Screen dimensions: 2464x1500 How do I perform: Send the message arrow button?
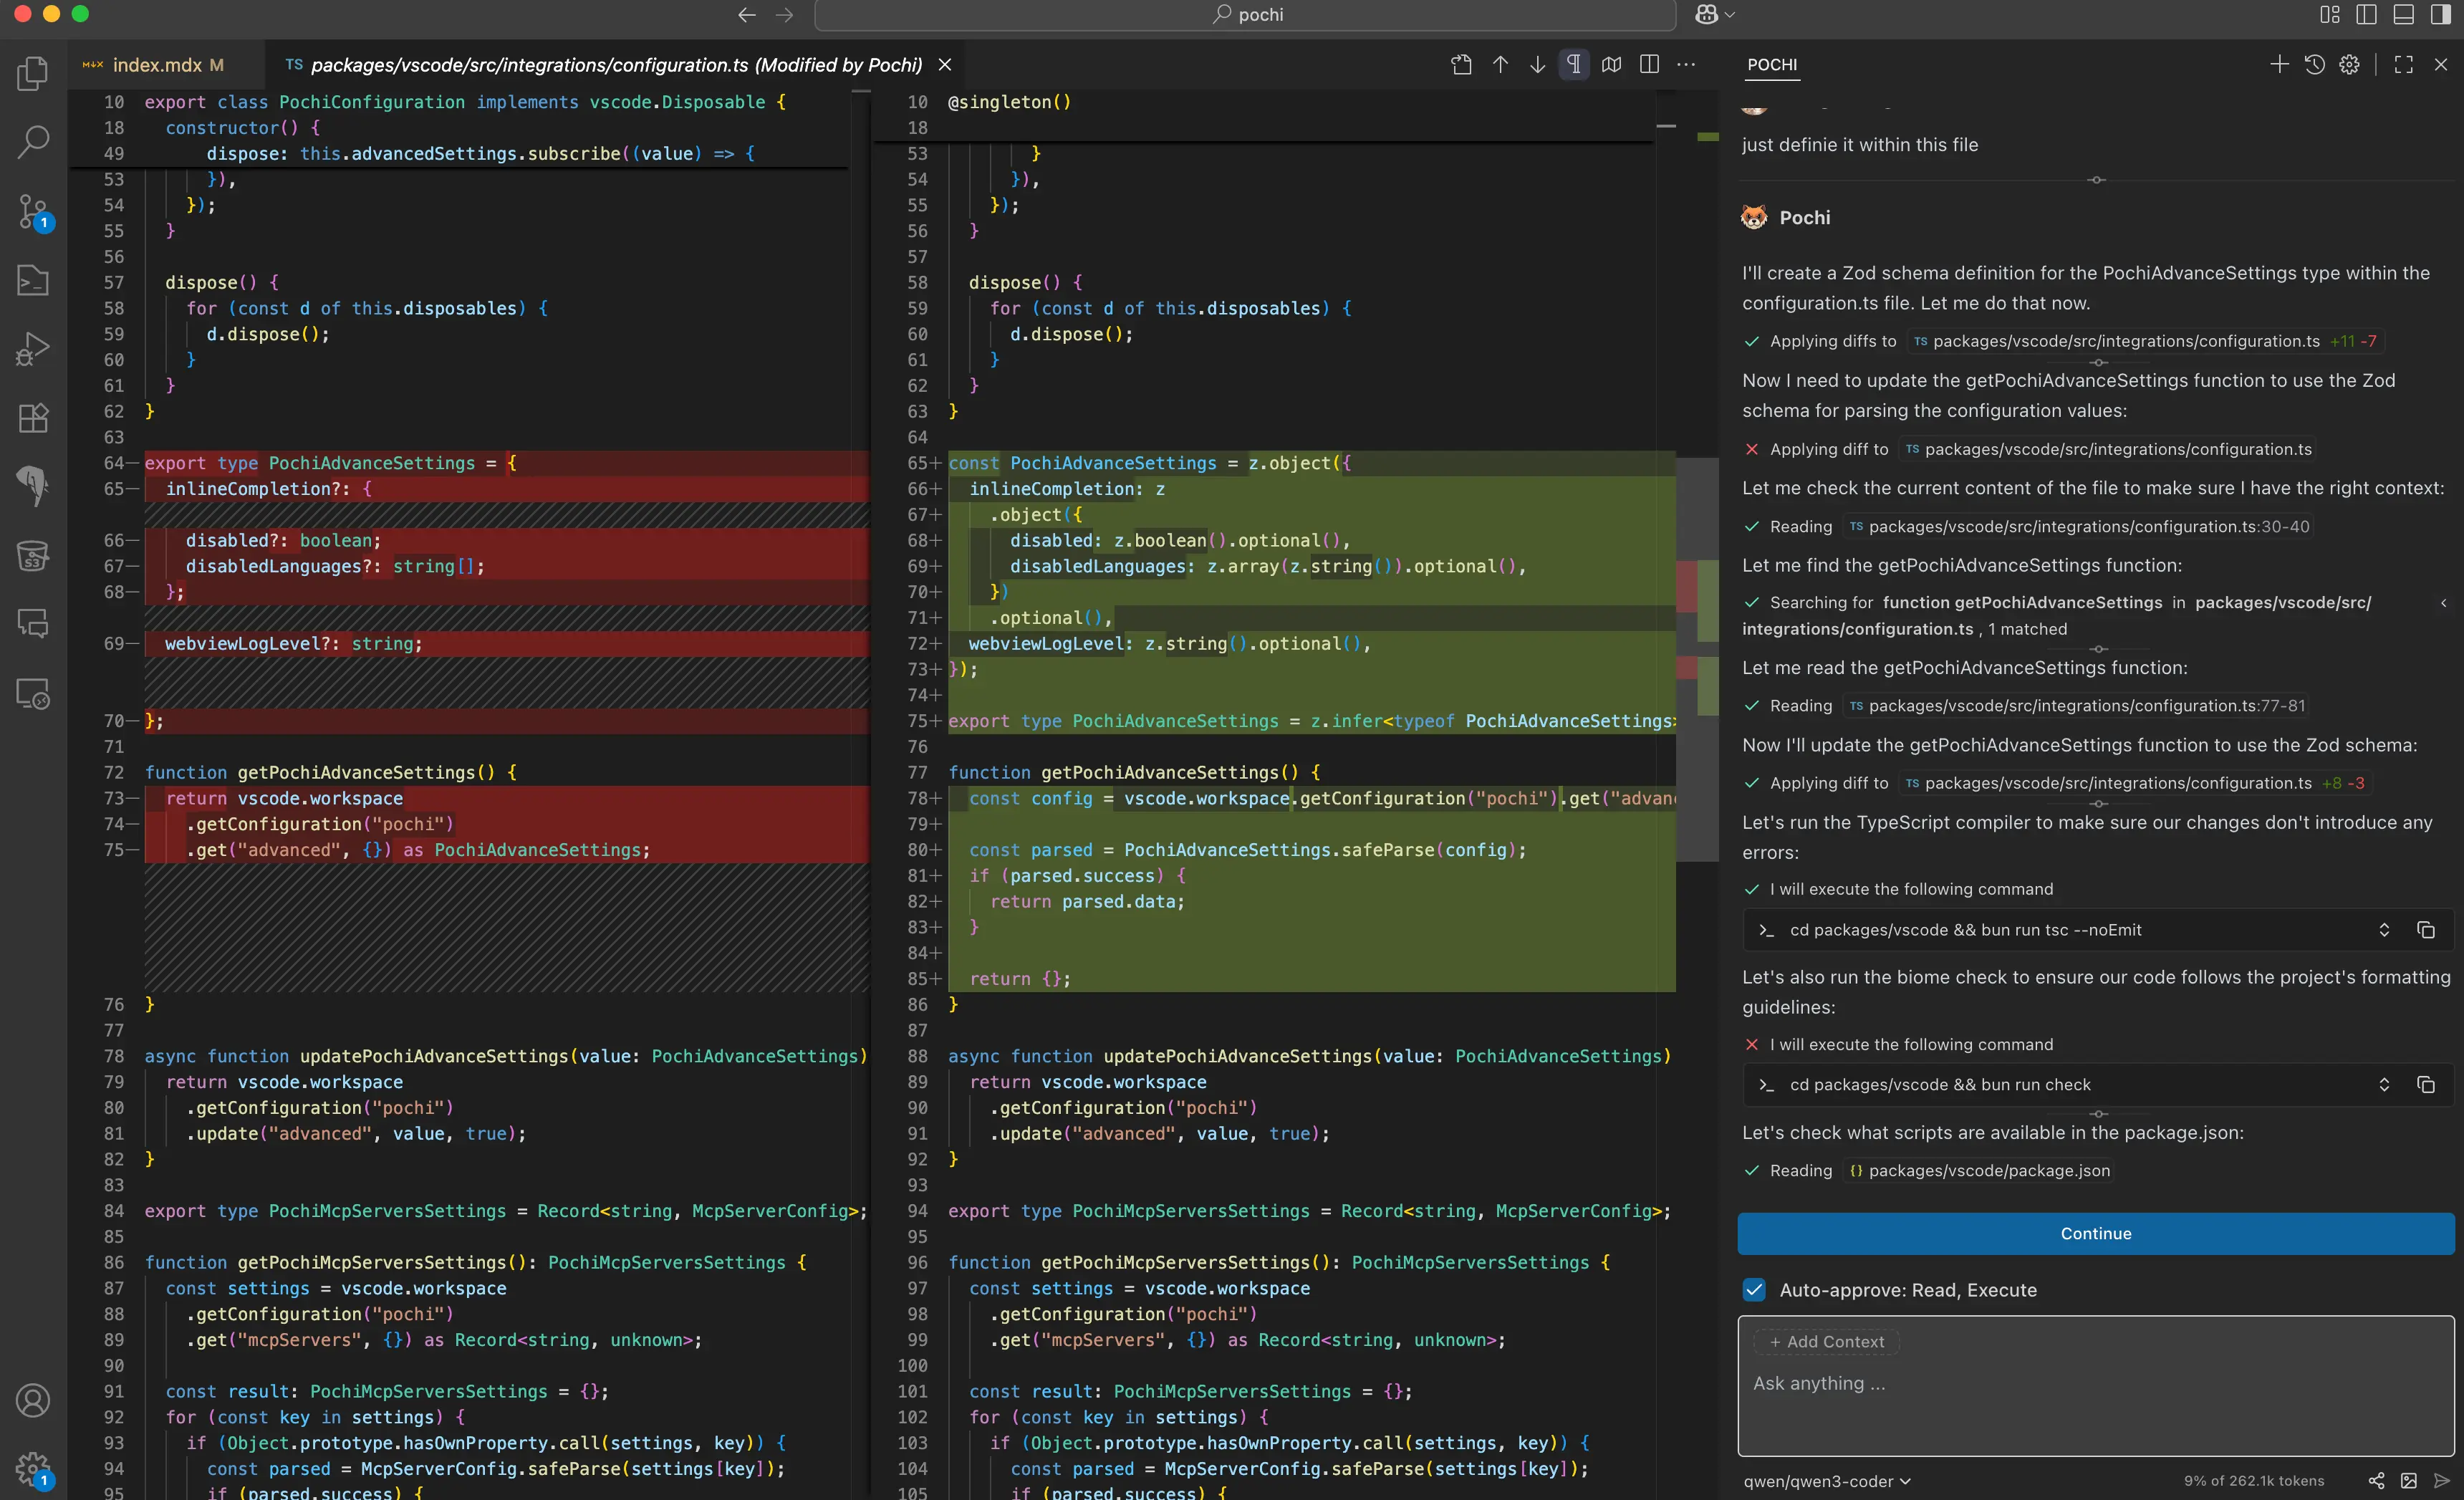(x=2442, y=1481)
